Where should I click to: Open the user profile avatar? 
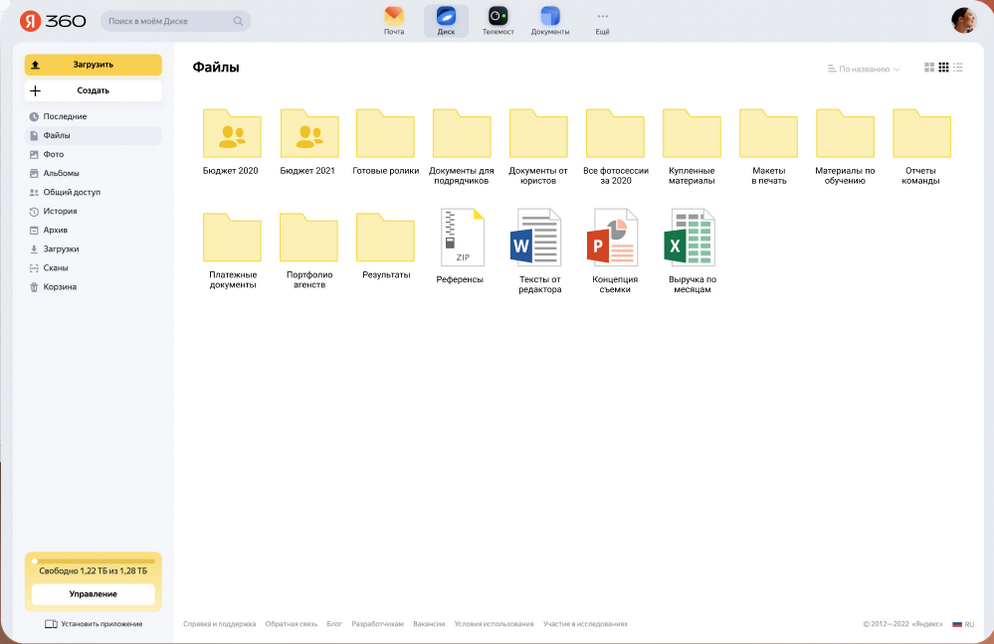(x=964, y=20)
